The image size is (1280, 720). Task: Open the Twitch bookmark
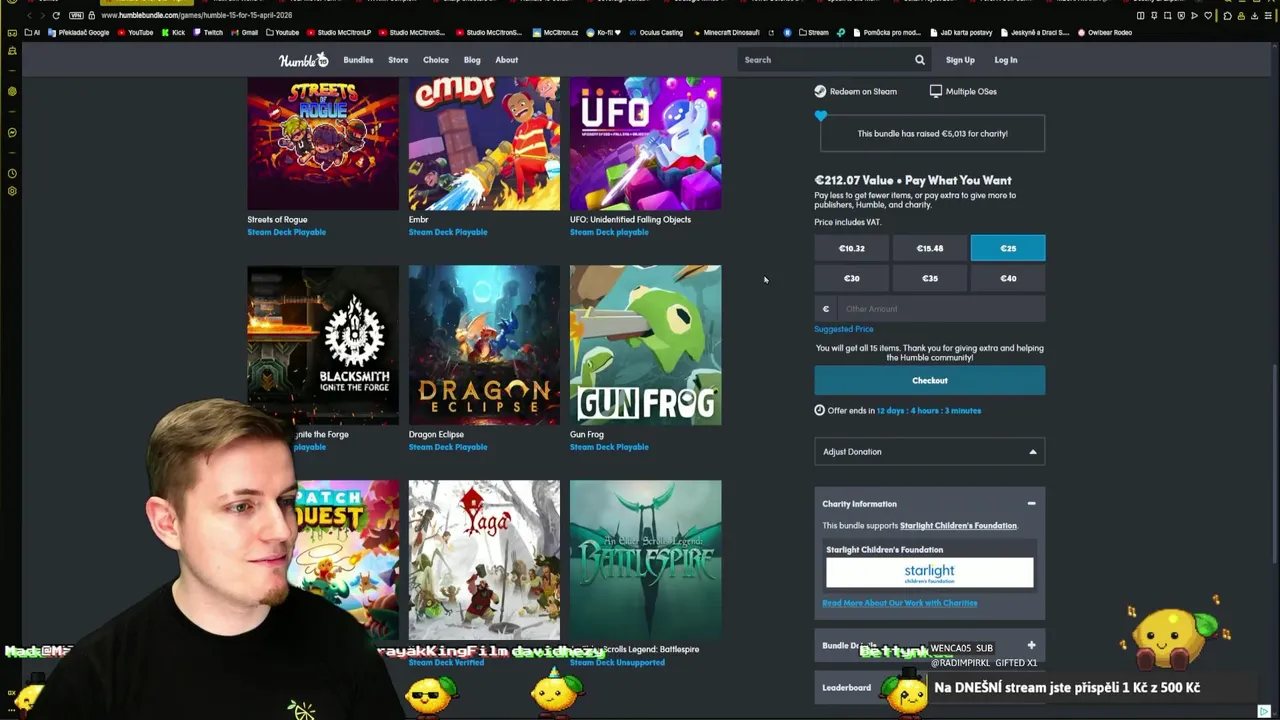click(208, 32)
